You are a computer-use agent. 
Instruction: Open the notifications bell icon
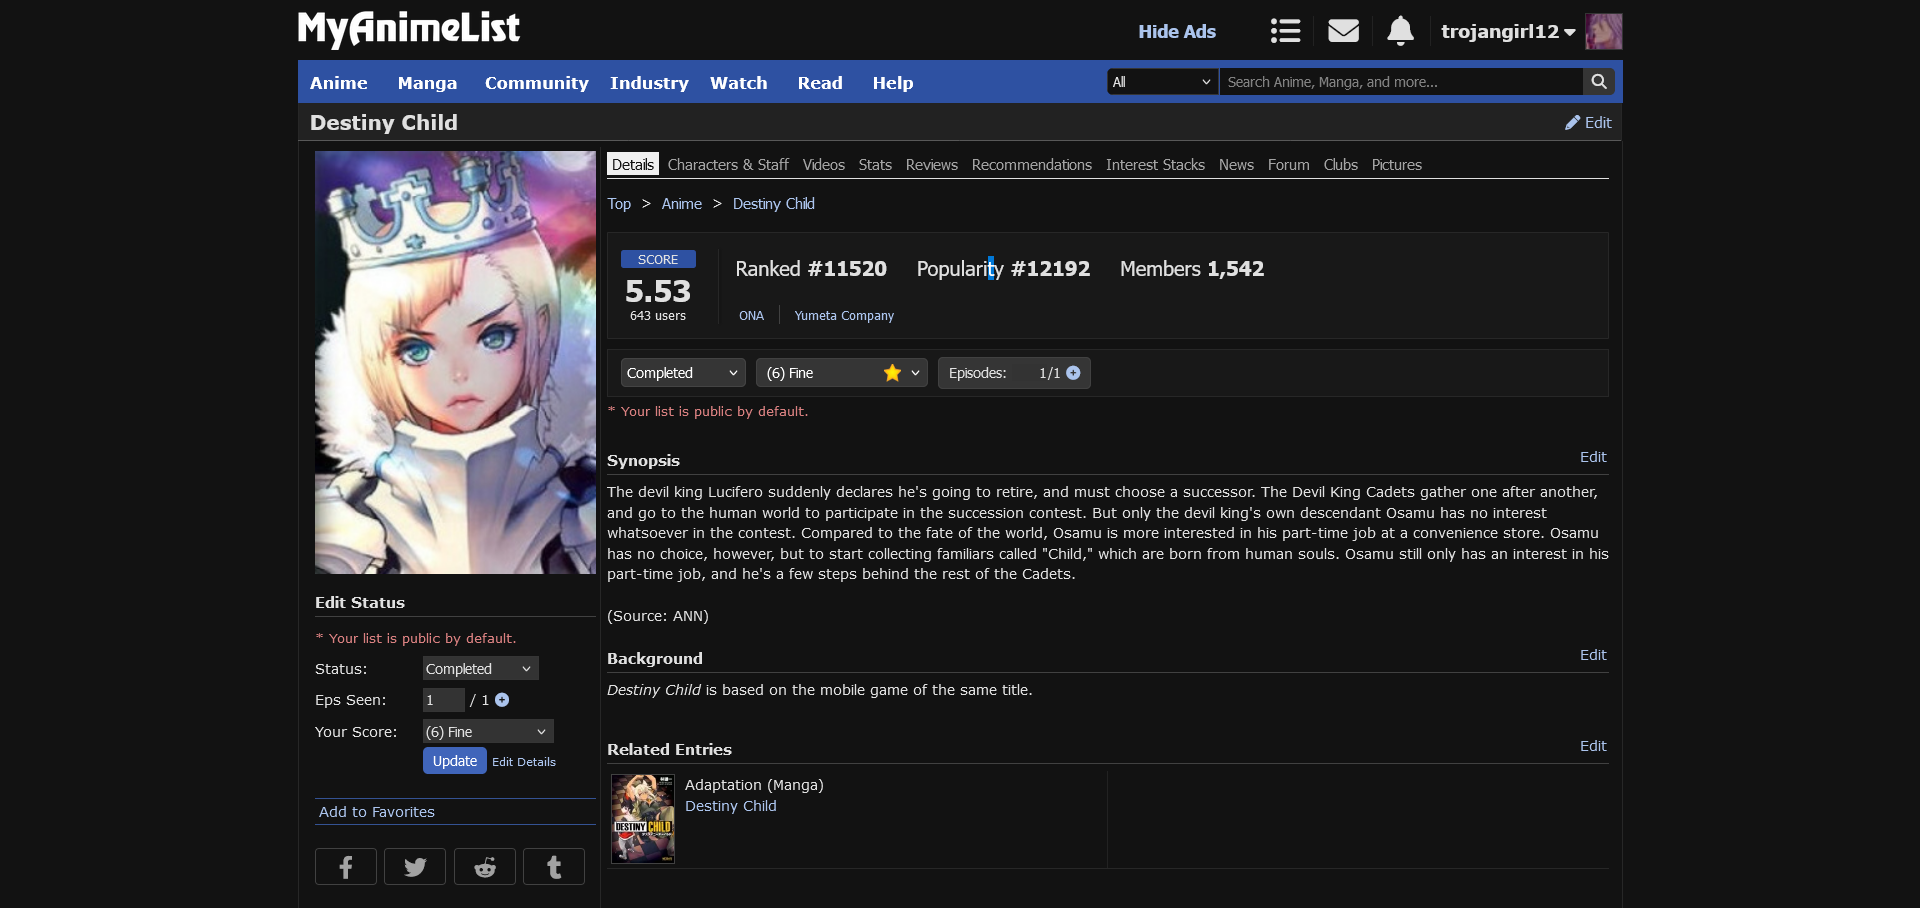tap(1400, 31)
